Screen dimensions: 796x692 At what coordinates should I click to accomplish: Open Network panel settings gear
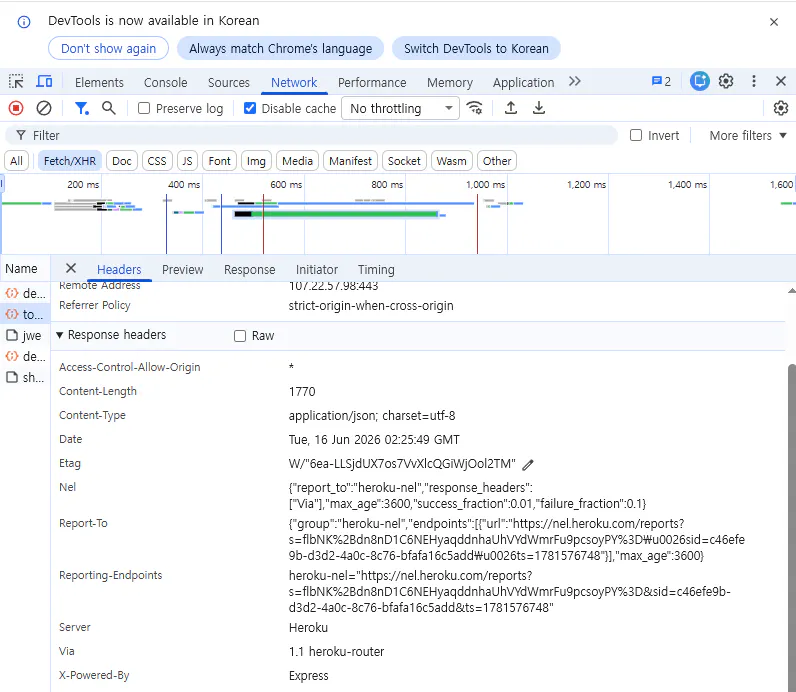click(x=781, y=108)
